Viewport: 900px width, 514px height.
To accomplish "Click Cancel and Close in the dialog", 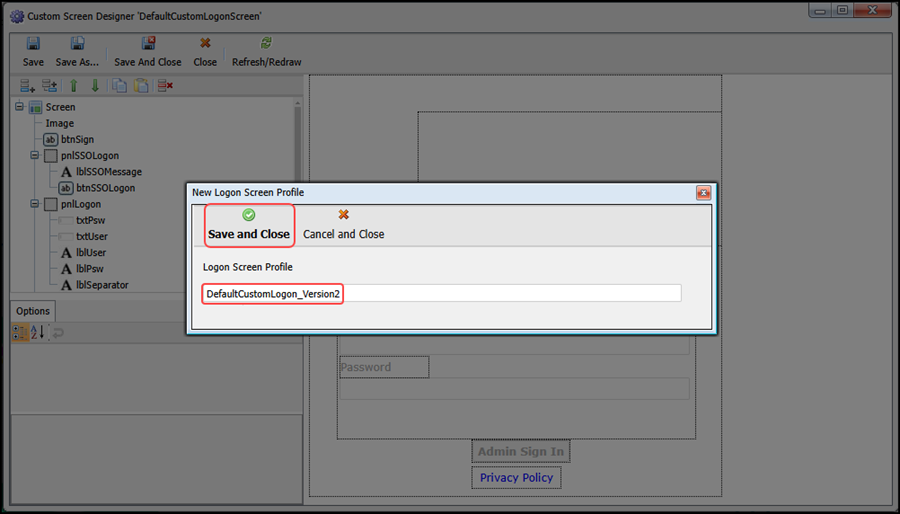I will click(x=343, y=225).
